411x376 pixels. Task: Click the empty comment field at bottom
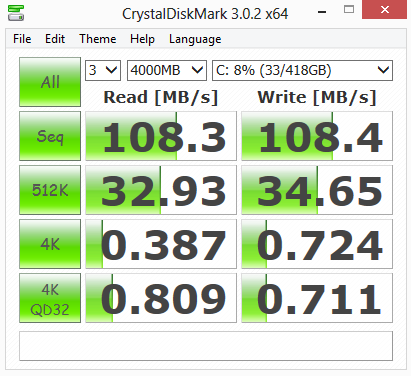(206, 346)
